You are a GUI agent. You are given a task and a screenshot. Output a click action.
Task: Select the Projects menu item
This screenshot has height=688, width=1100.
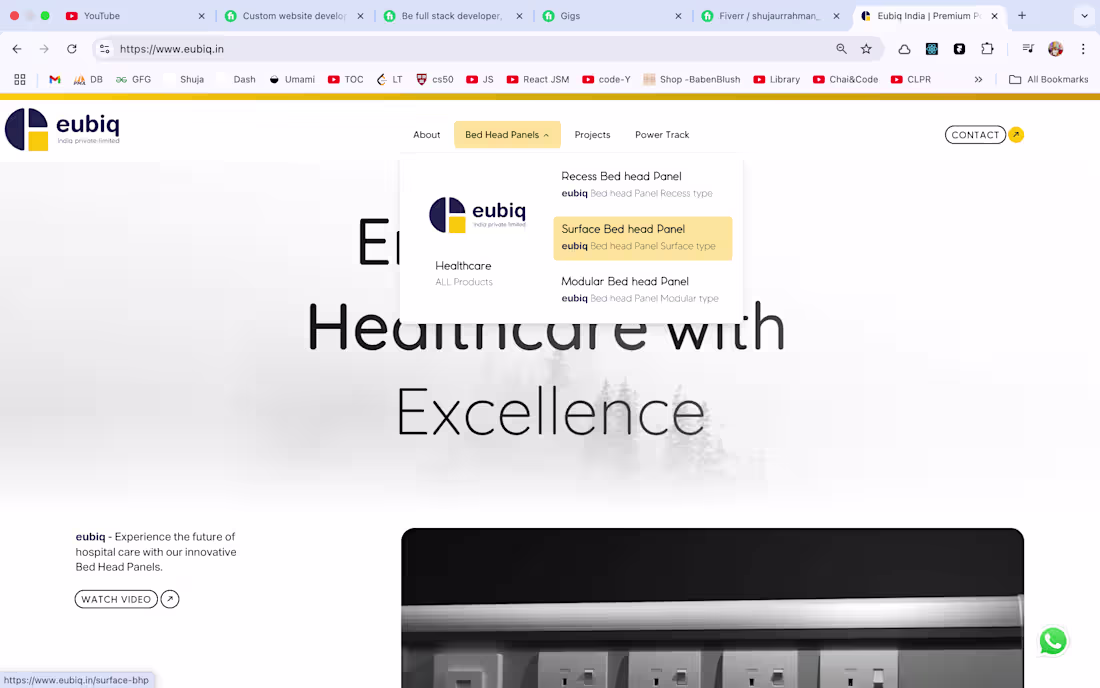[x=592, y=134]
